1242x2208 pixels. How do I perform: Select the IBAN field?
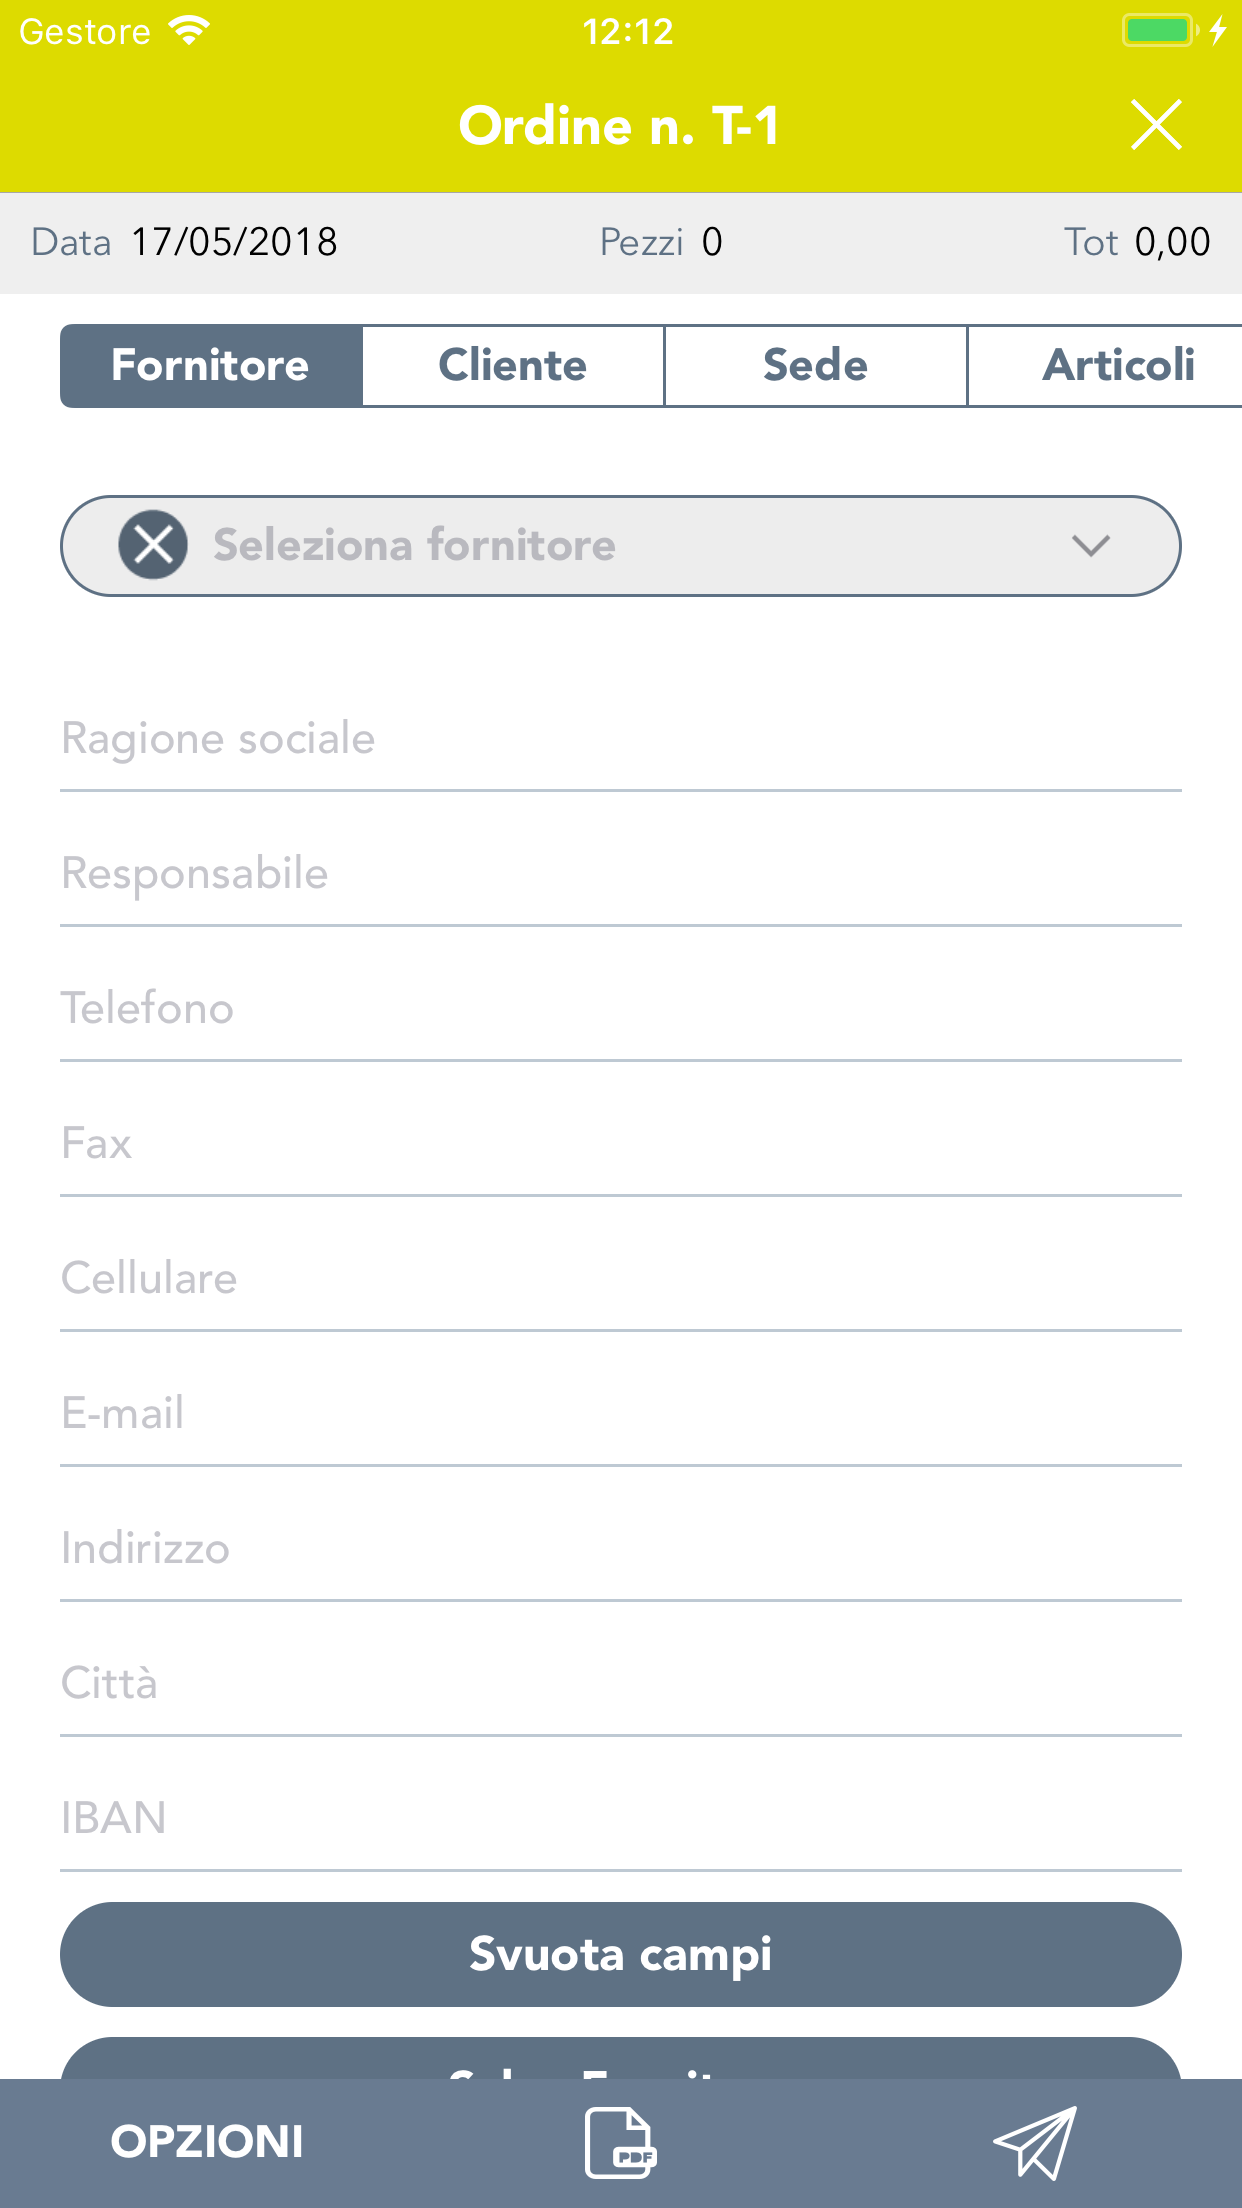[x=620, y=1820]
